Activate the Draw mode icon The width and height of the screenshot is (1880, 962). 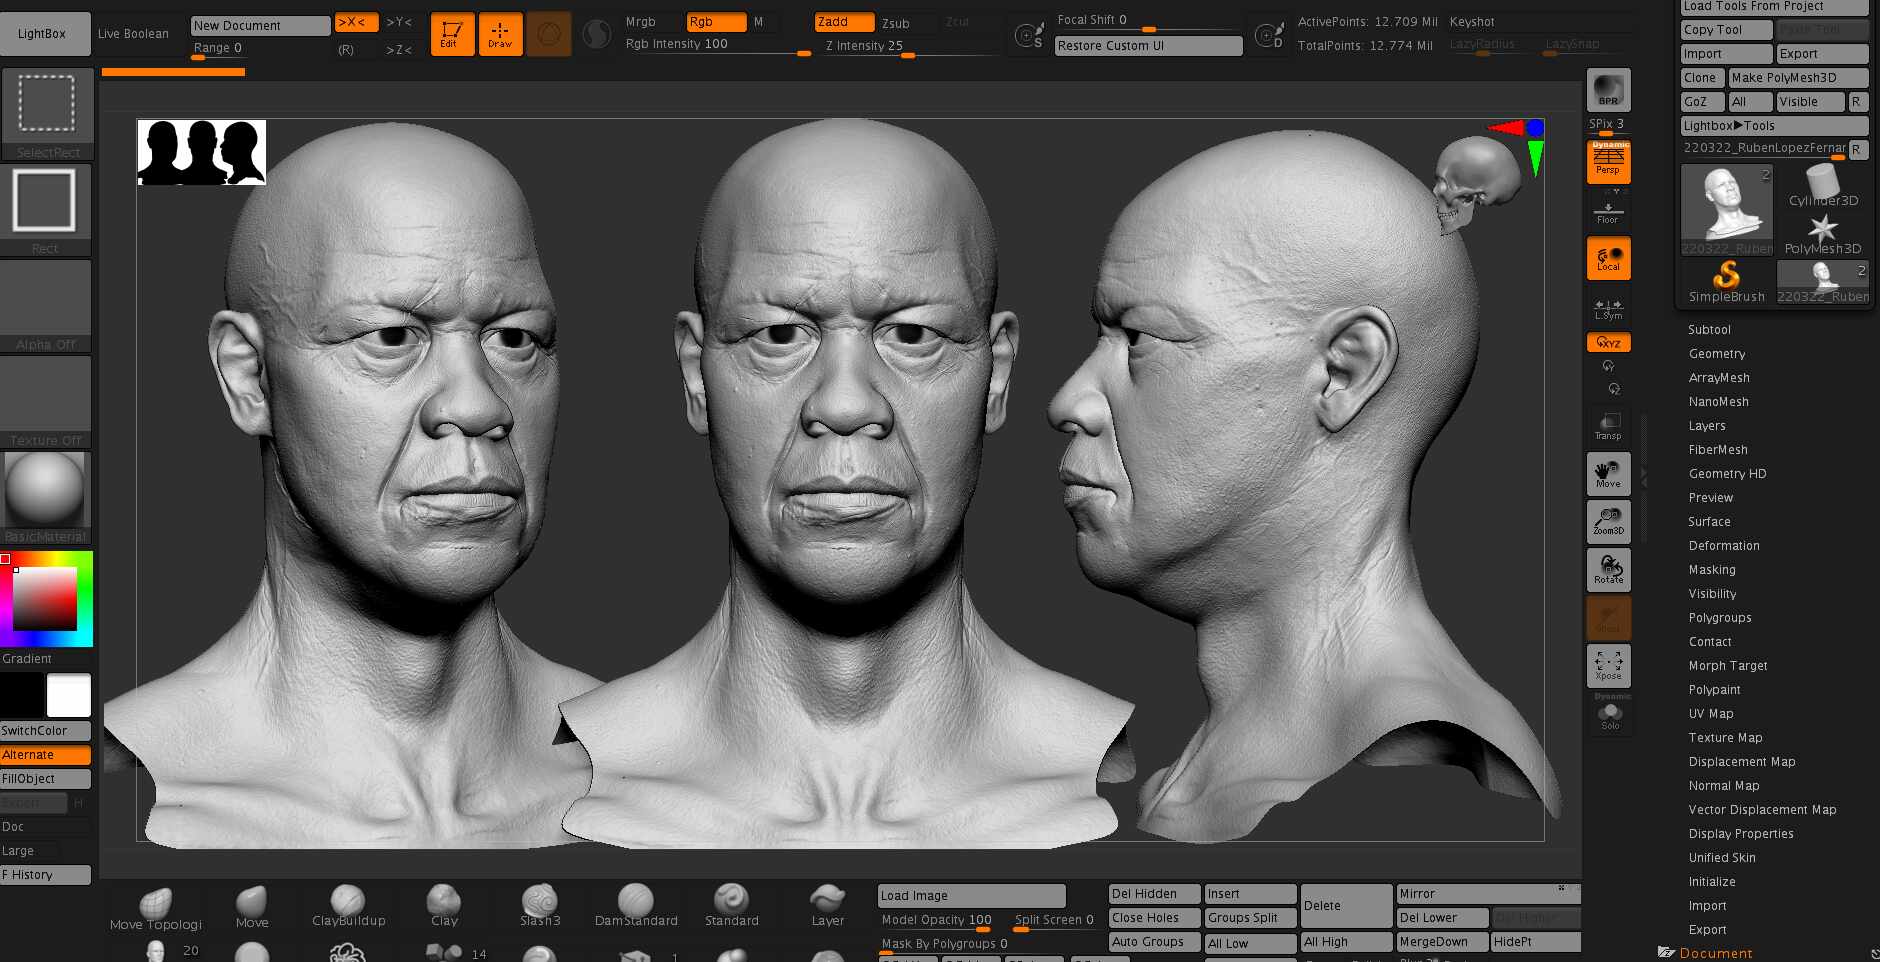coord(500,34)
